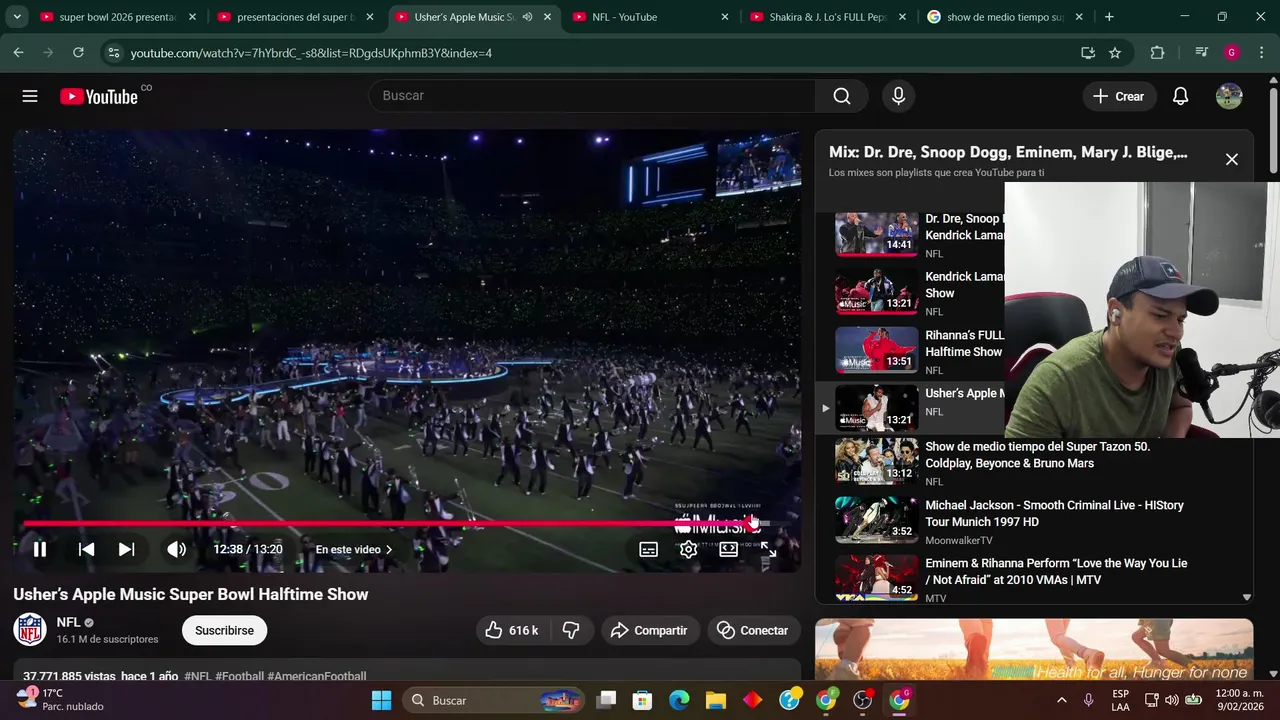1280x720 pixels.
Task: Share the video with Compartir
Action: (649, 630)
